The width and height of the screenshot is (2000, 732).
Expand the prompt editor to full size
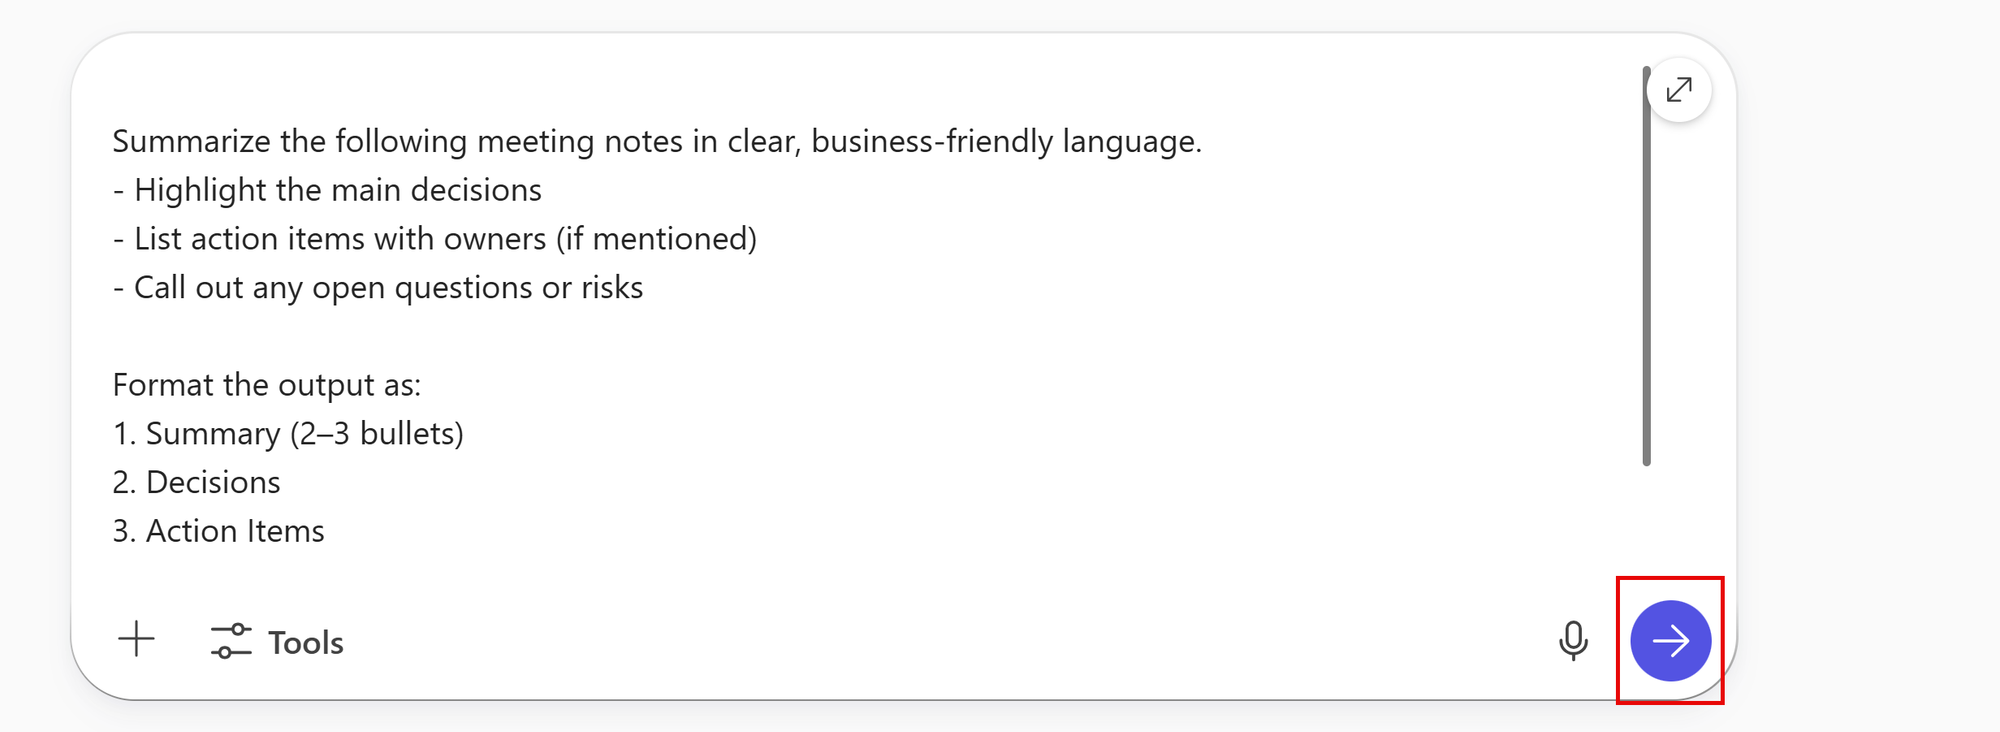pyautogui.click(x=1679, y=90)
